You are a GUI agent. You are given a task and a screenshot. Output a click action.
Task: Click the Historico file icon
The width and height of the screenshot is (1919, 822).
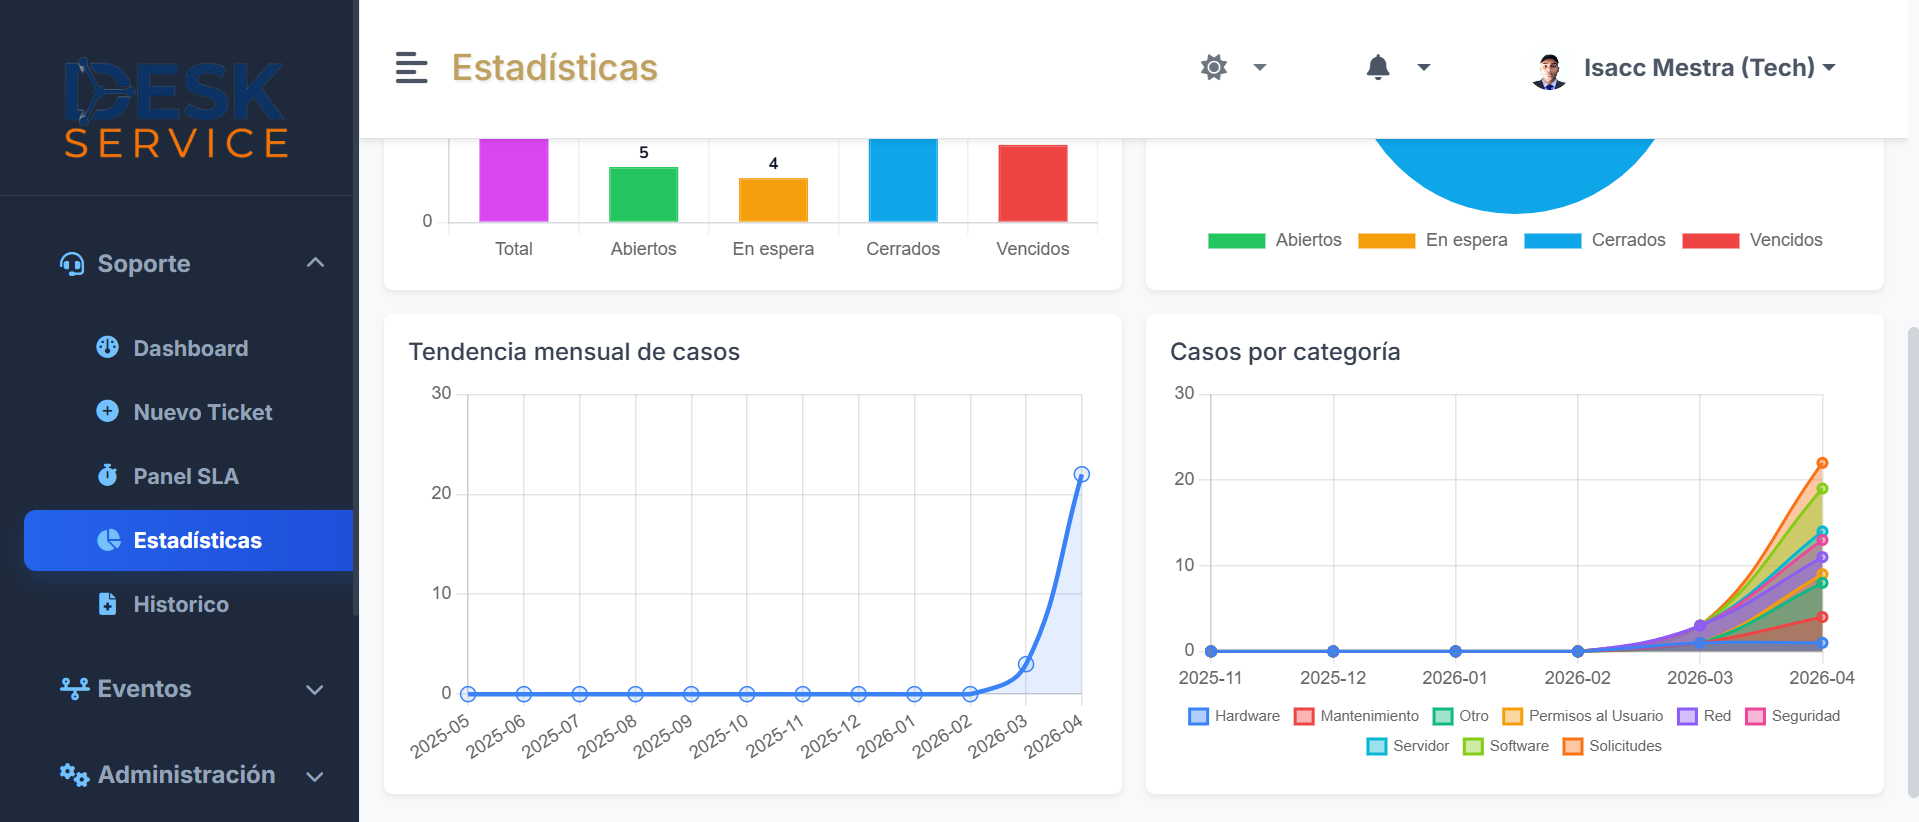coord(107,604)
